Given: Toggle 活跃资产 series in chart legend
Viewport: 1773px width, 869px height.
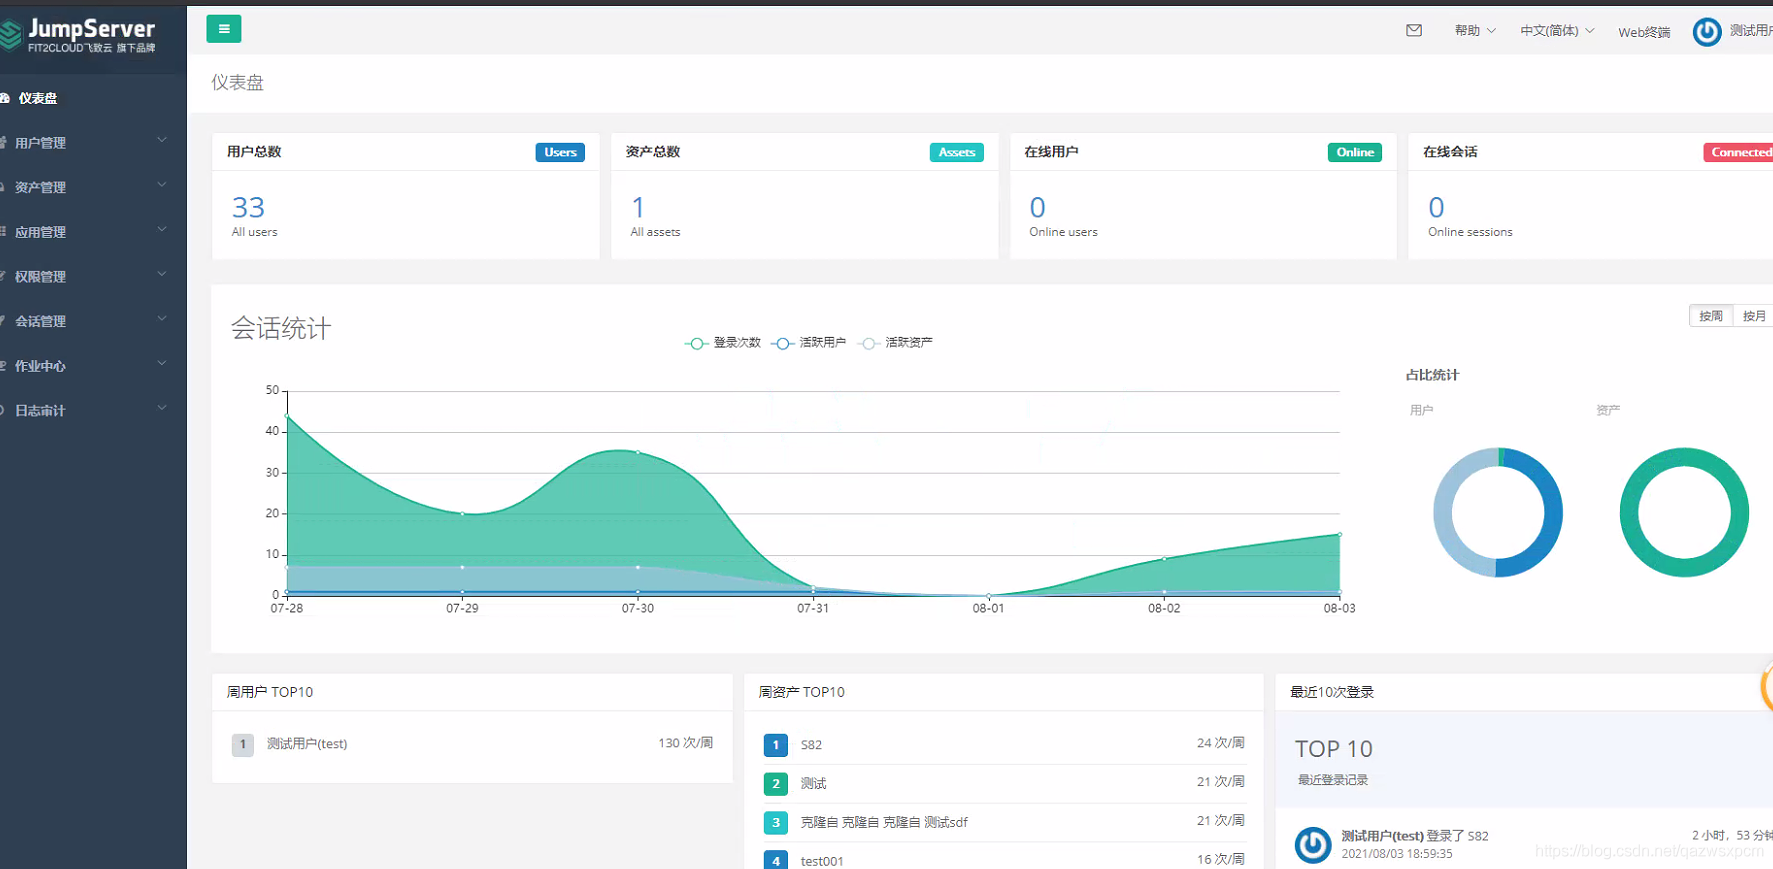Looking at the screenshot, I should pyautogui.click(x=895, y=343).
